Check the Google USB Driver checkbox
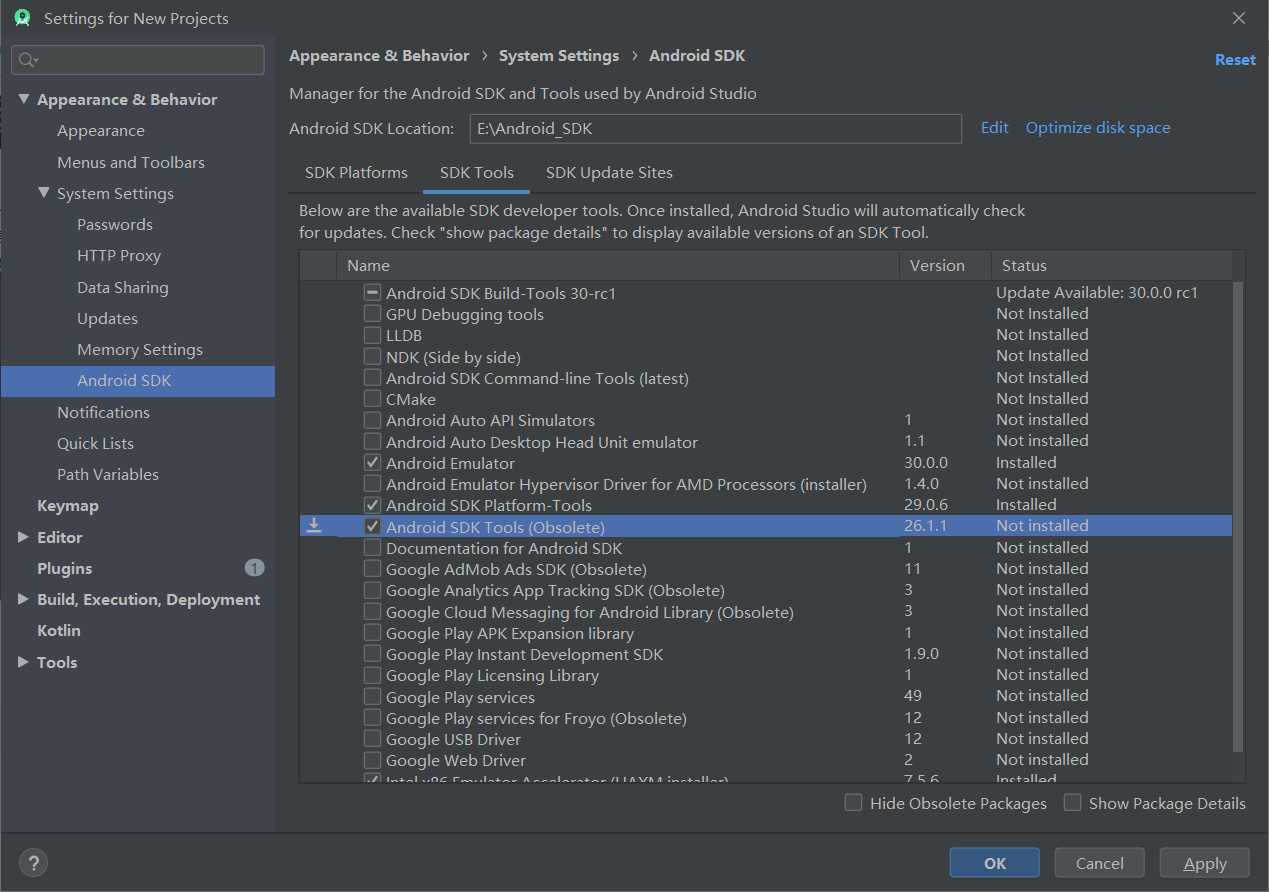 (x=372, y=739)
